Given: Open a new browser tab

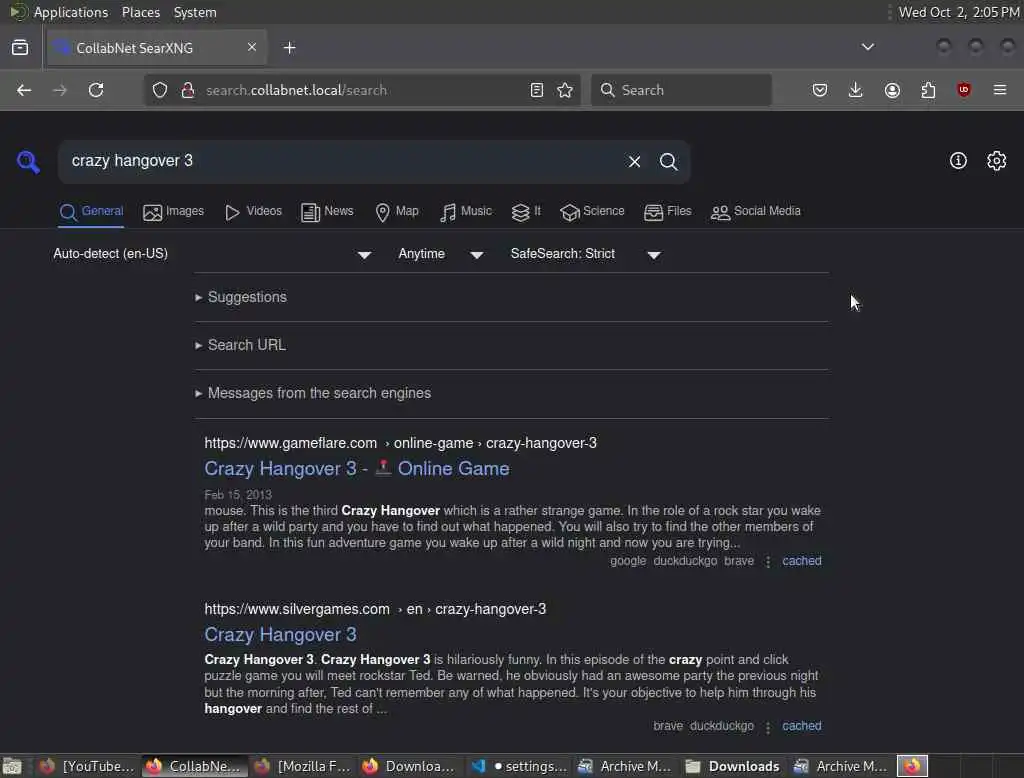Looking at the screenshot, I should coord(290,48).
